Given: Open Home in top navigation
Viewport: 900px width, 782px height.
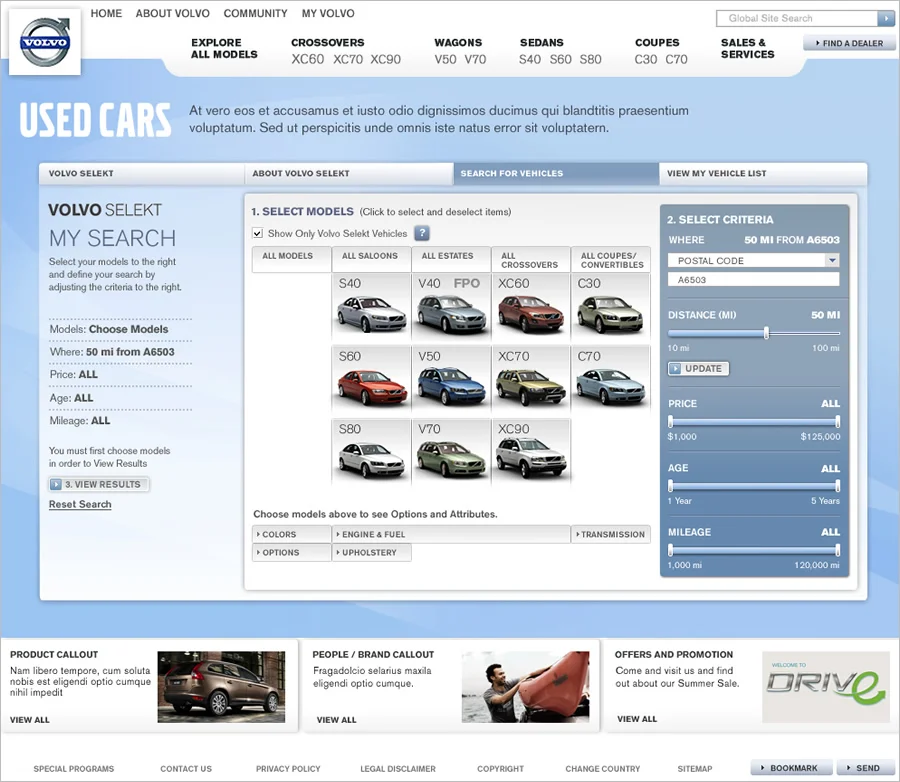Looking at the screenshot, I should [x=106, y=13].
